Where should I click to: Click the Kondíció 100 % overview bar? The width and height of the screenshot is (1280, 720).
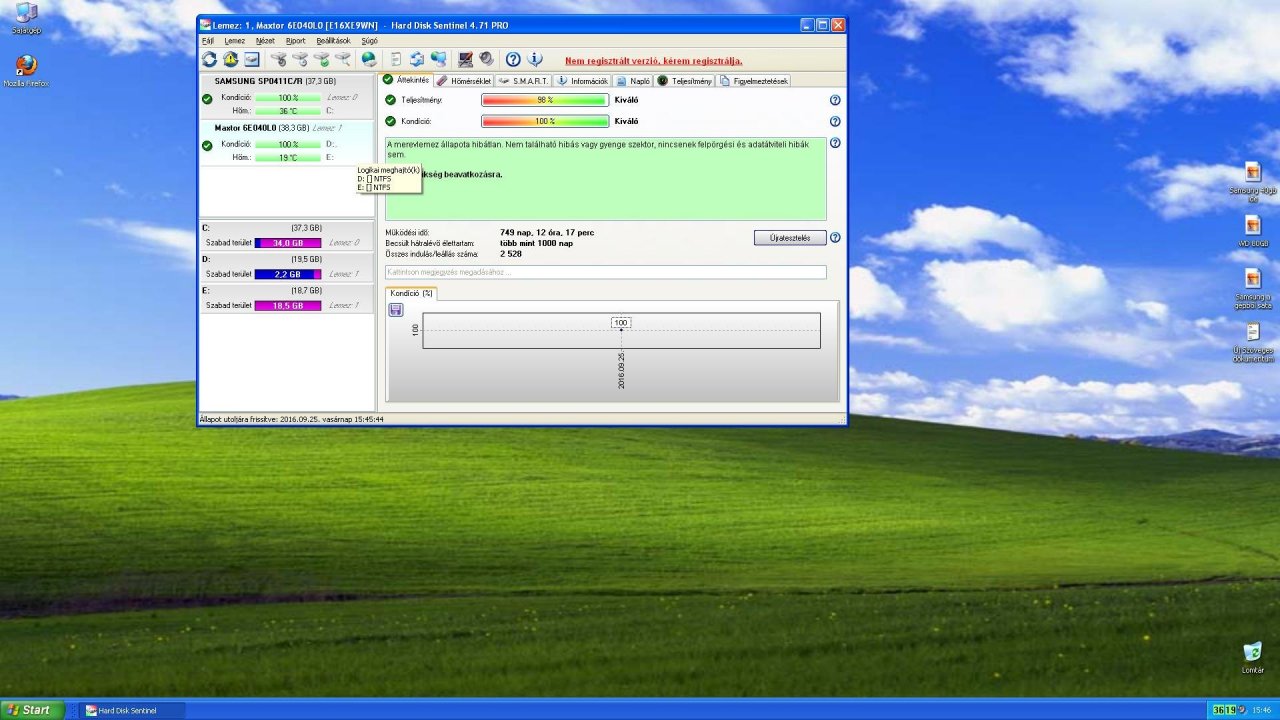click(x=545, y=121)
